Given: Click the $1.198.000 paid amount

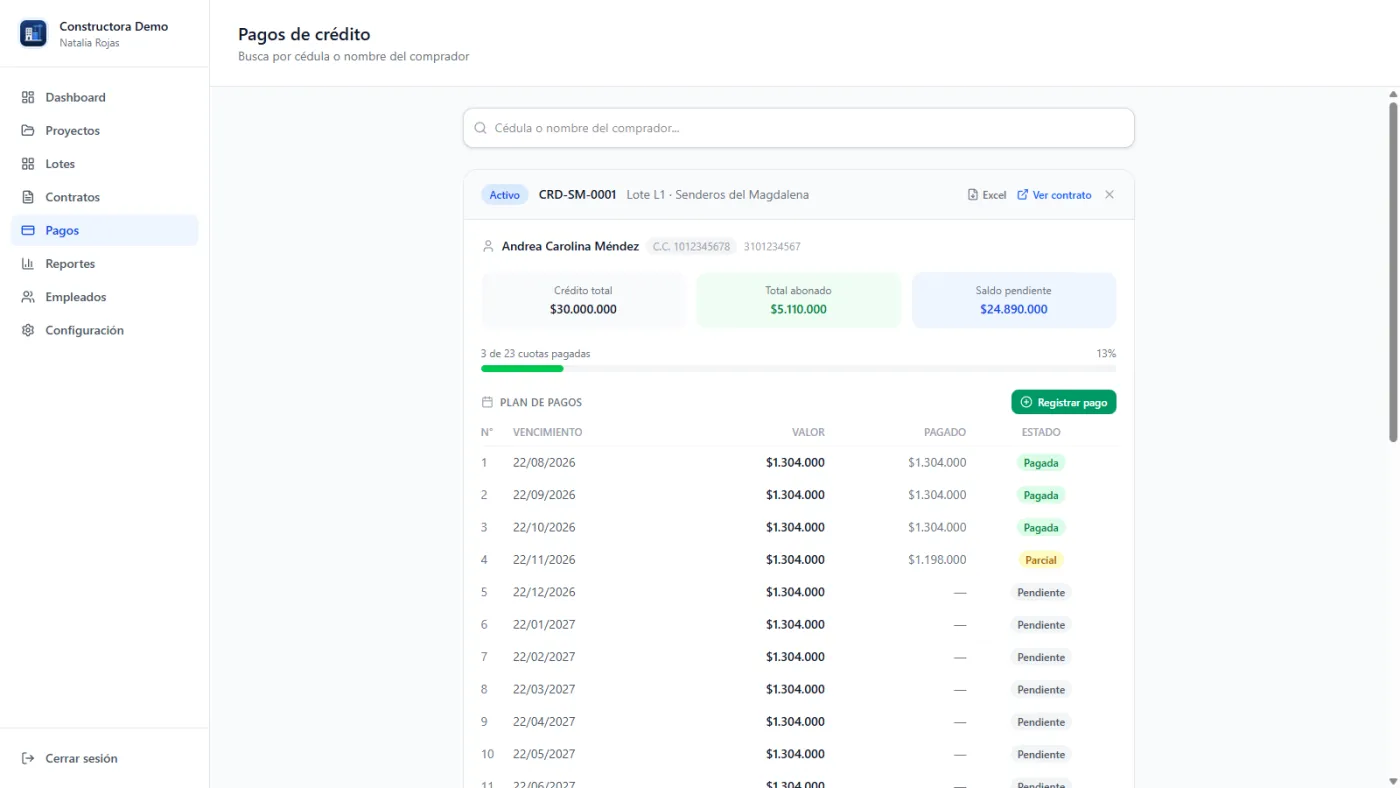Looking at the screenshot, I should (937, 560).
